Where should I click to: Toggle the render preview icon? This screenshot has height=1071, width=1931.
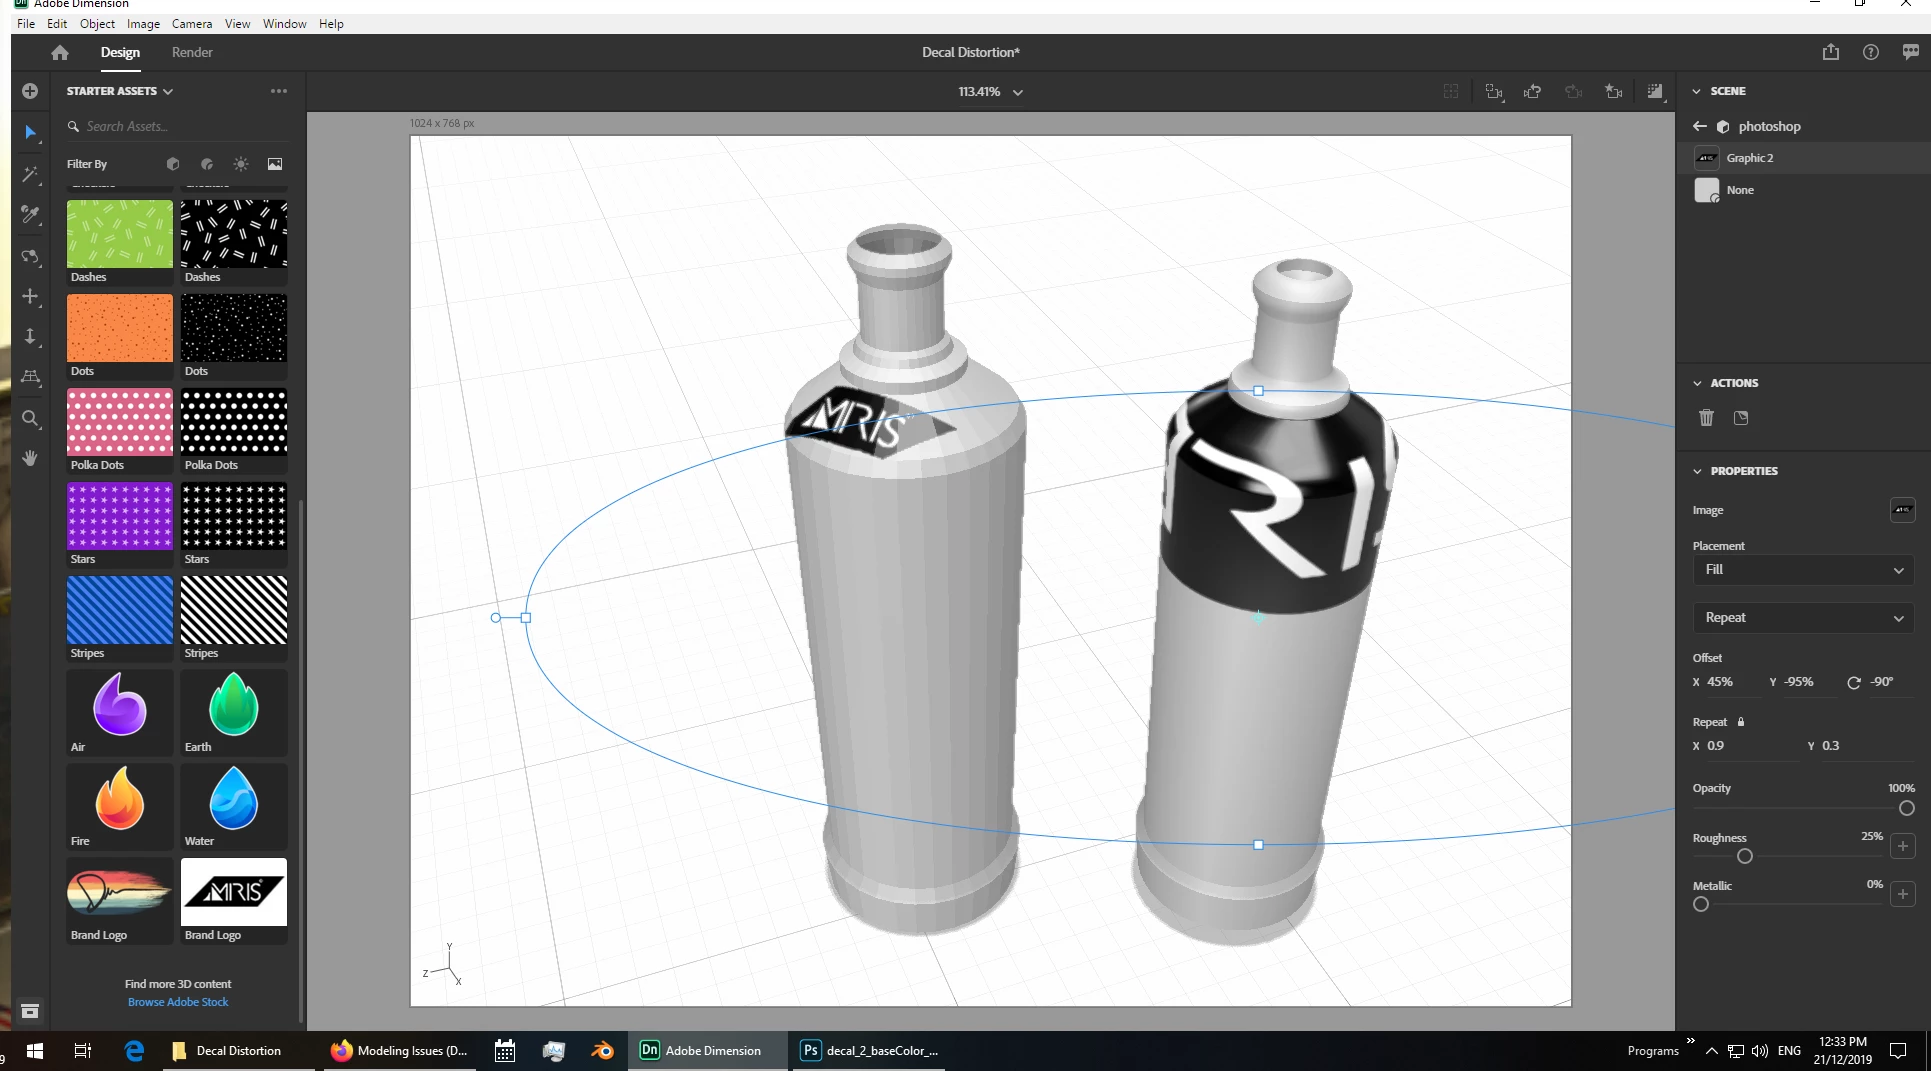click(x=1655, y=91)
